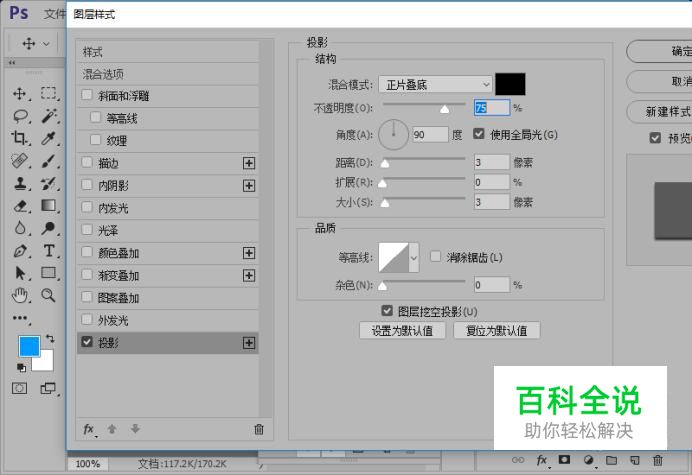Viewport: 692px width, 475px height.
Task: Add another 内阴影 with plus button
Action: pyautogui.click(x=249, y=186)
